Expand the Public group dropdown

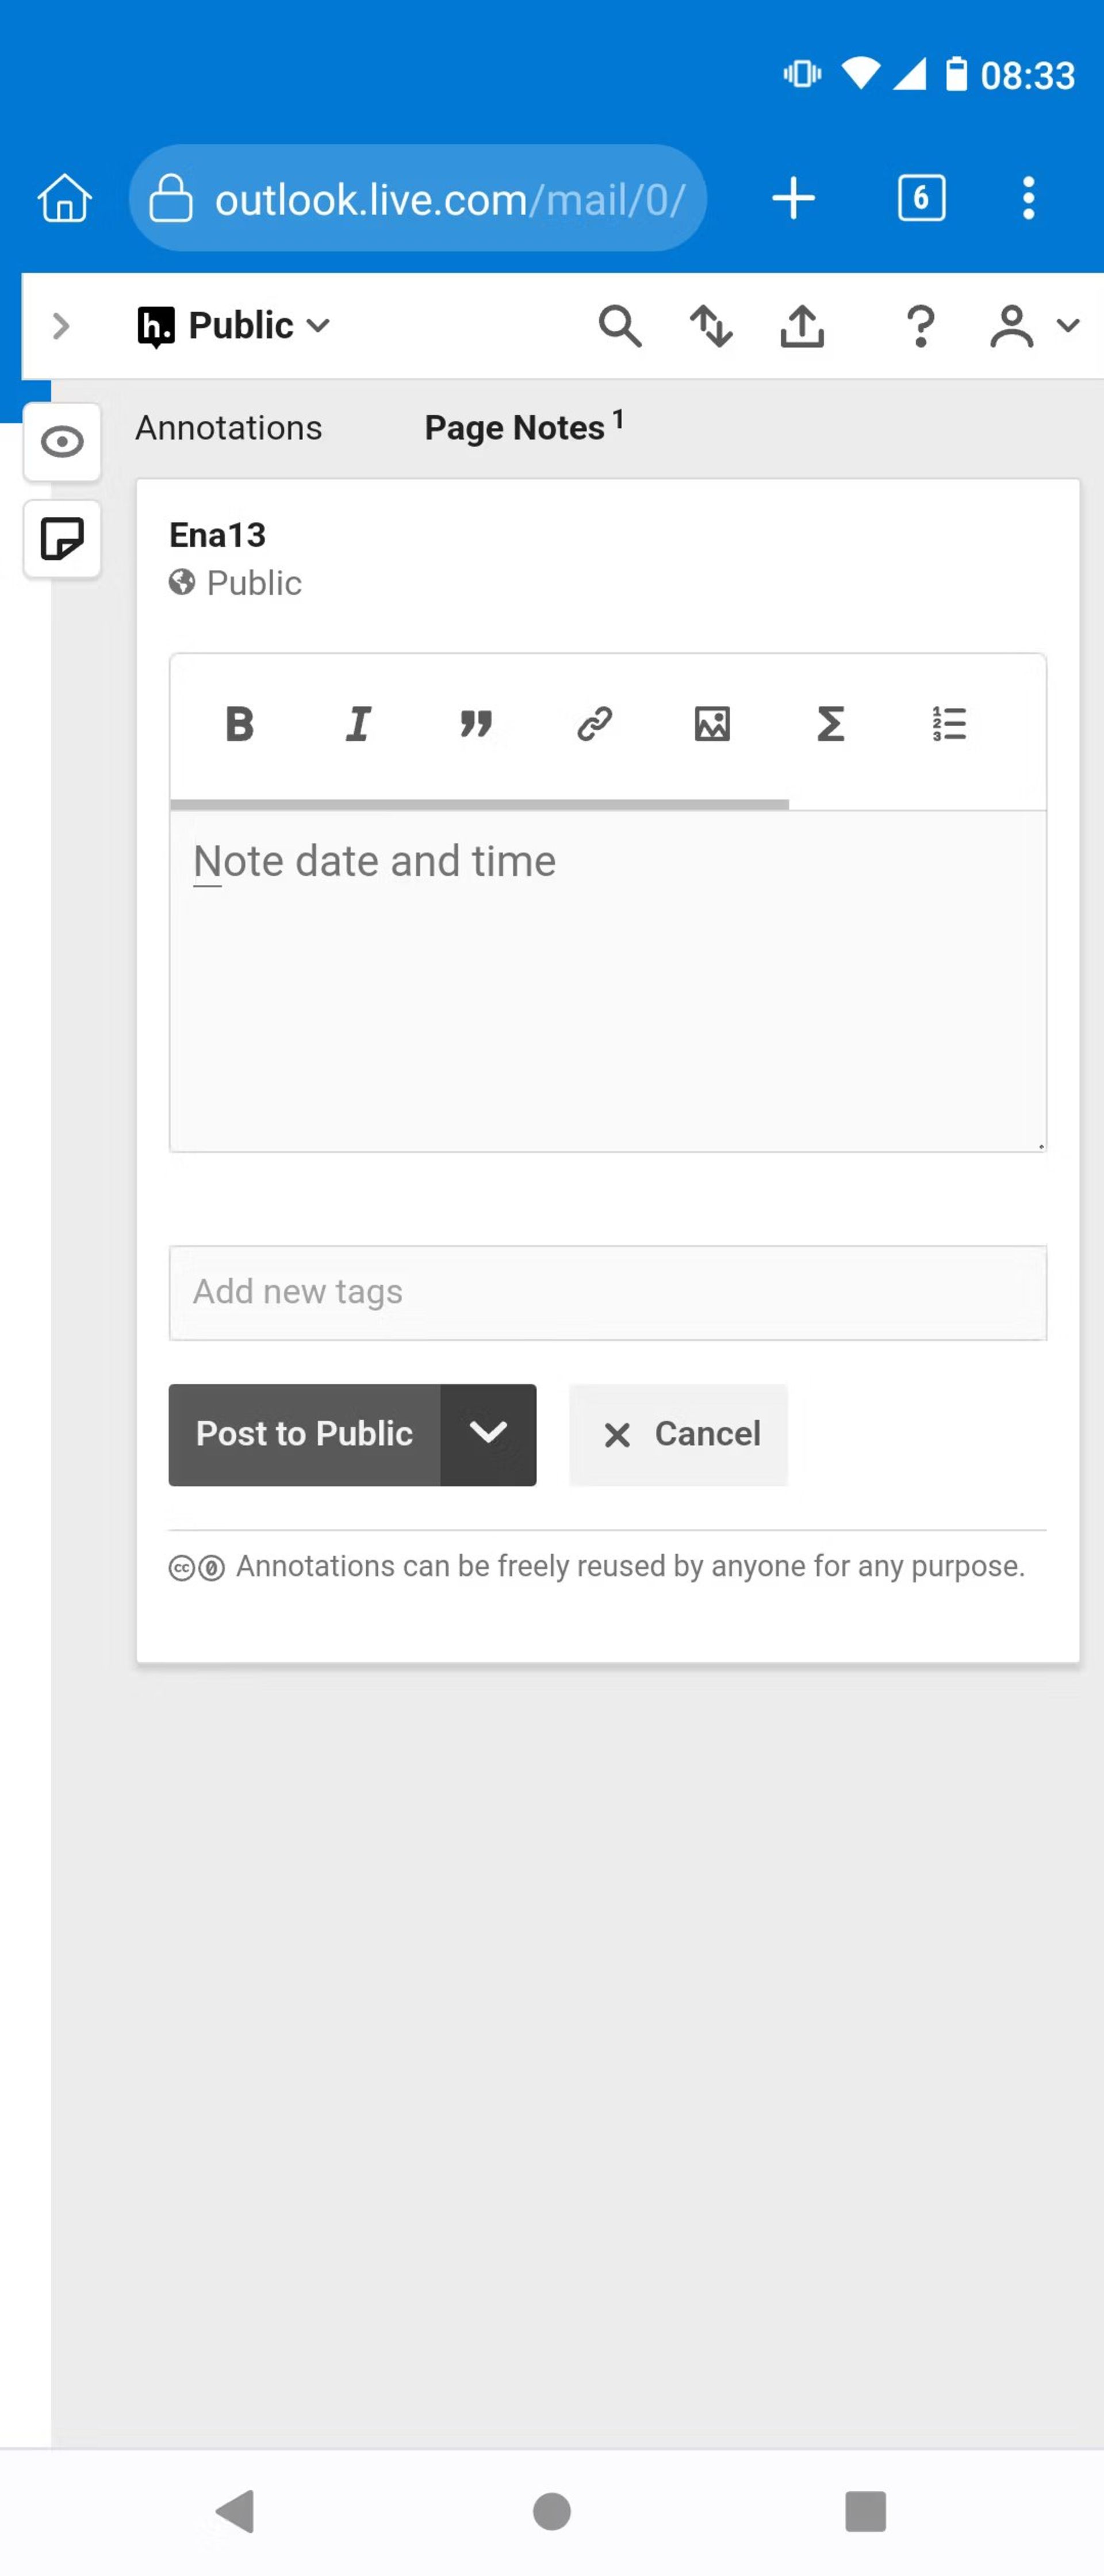tap(234, 325)
